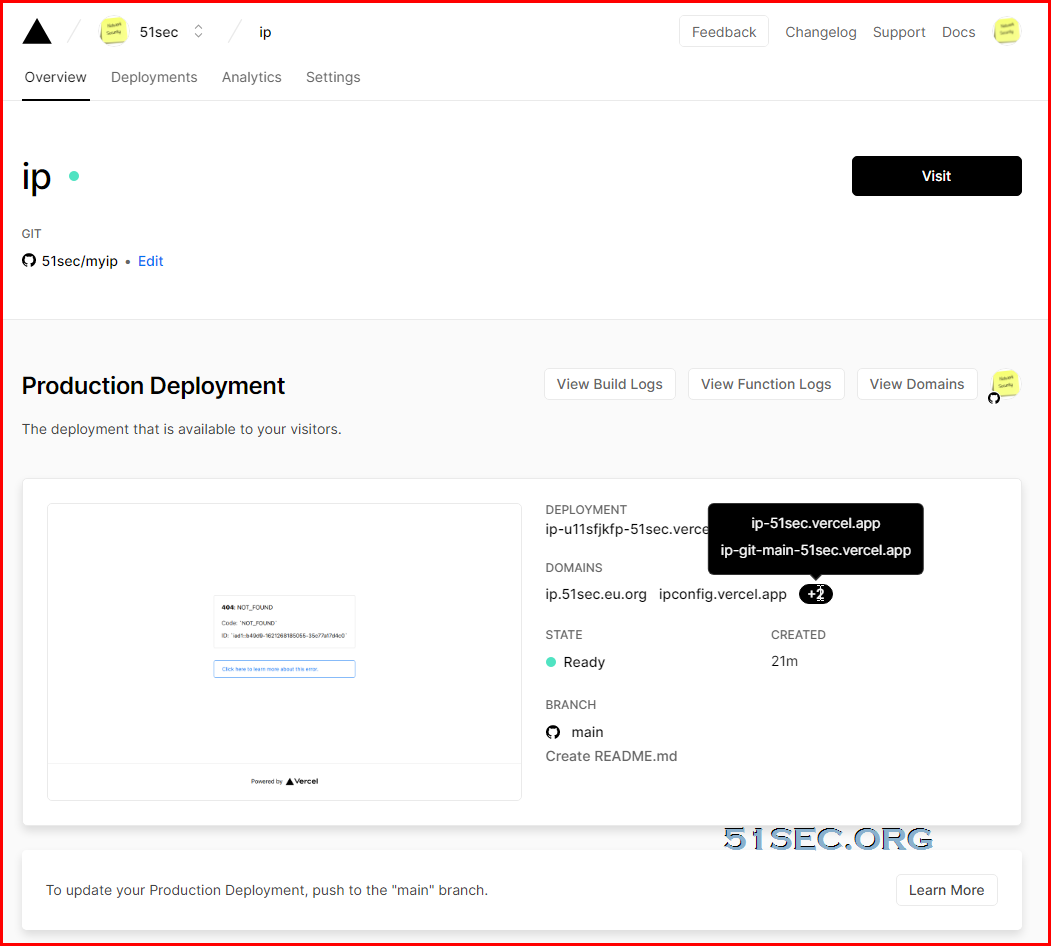The image size is (1051, 946).
Task: Click the green status dot beside ip title
Action: pyautogui.click(x=74, y=176)
